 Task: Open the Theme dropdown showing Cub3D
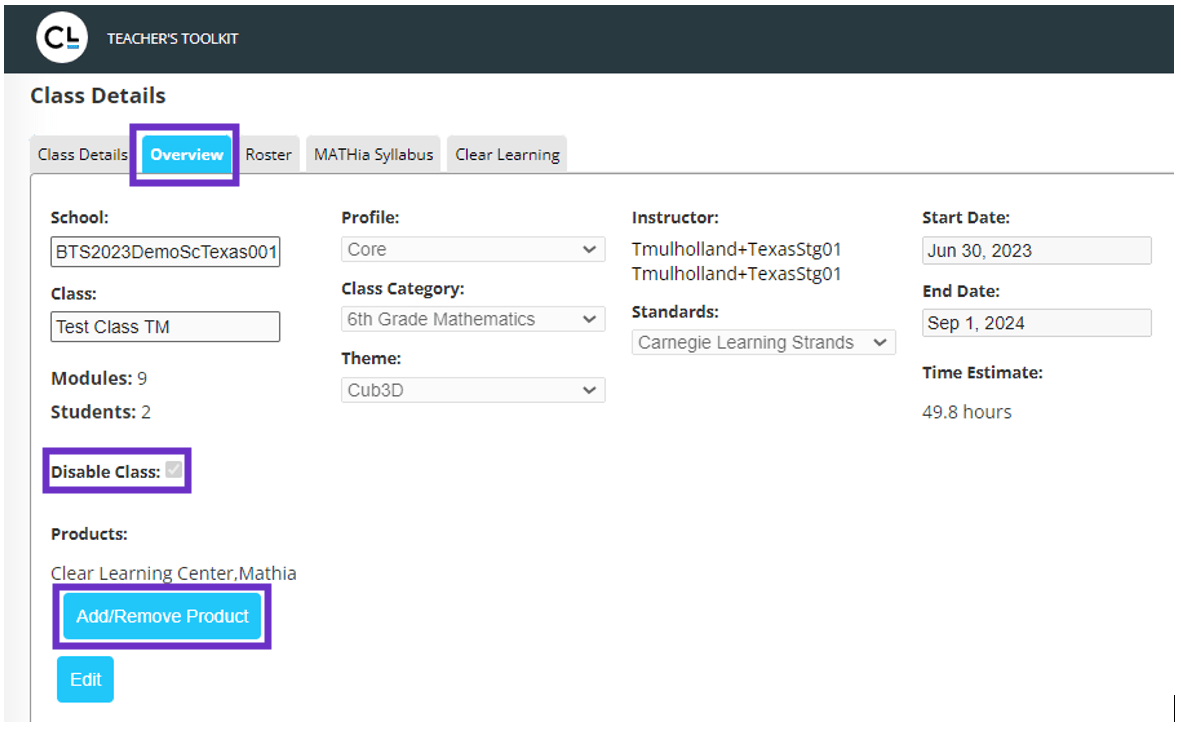[473, 390]
